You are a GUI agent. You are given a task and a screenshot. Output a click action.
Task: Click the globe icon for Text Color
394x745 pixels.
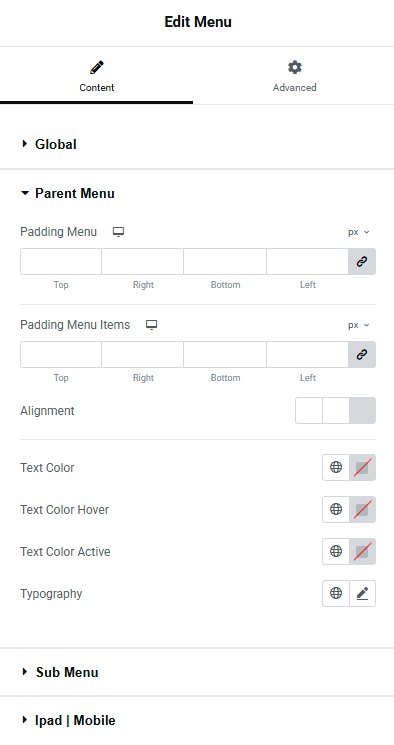coord(336,468)
